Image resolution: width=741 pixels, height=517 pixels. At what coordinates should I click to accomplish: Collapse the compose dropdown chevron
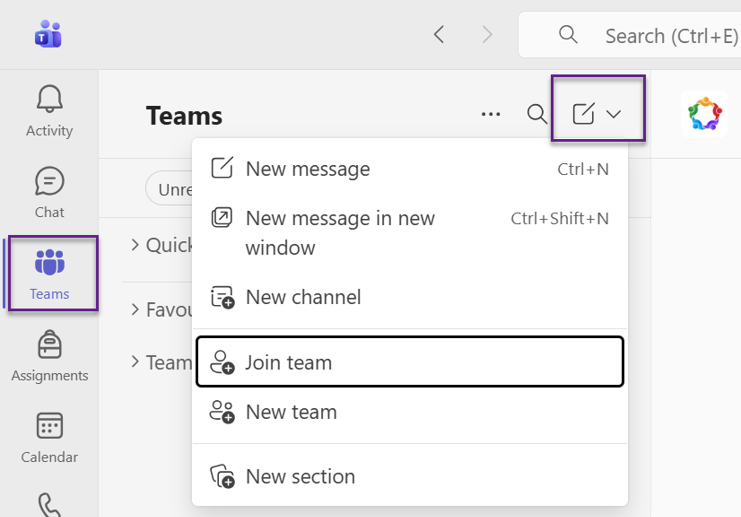613,114
